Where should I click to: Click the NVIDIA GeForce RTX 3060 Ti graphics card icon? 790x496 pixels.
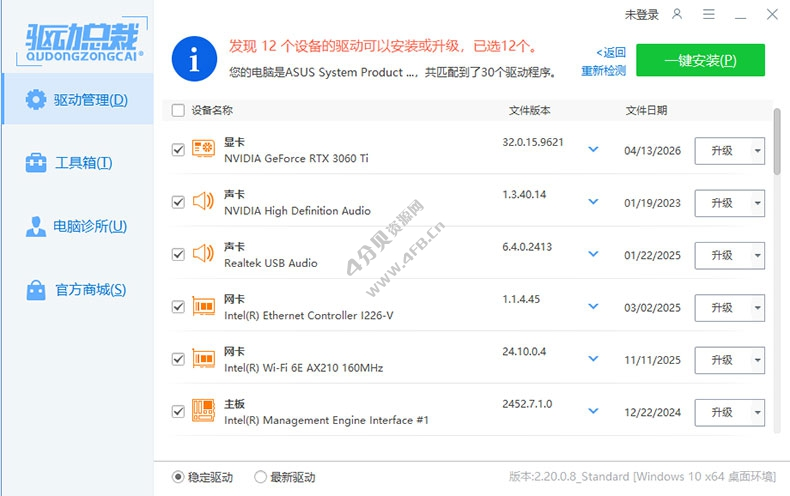point(203,149)
